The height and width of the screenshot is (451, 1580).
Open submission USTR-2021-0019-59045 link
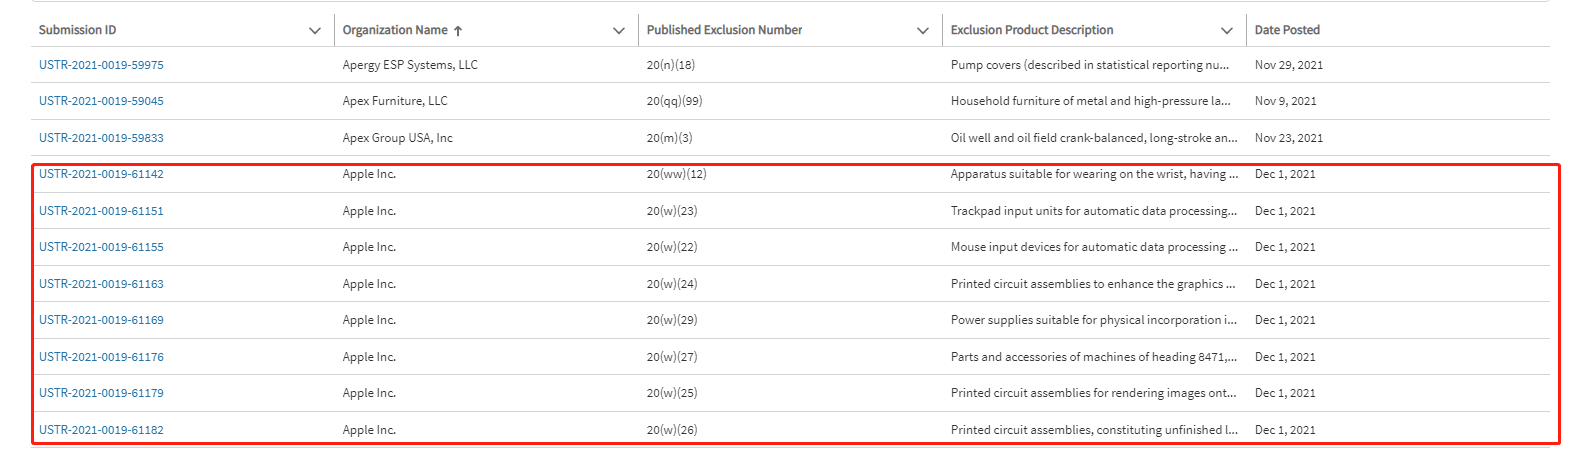101,101
